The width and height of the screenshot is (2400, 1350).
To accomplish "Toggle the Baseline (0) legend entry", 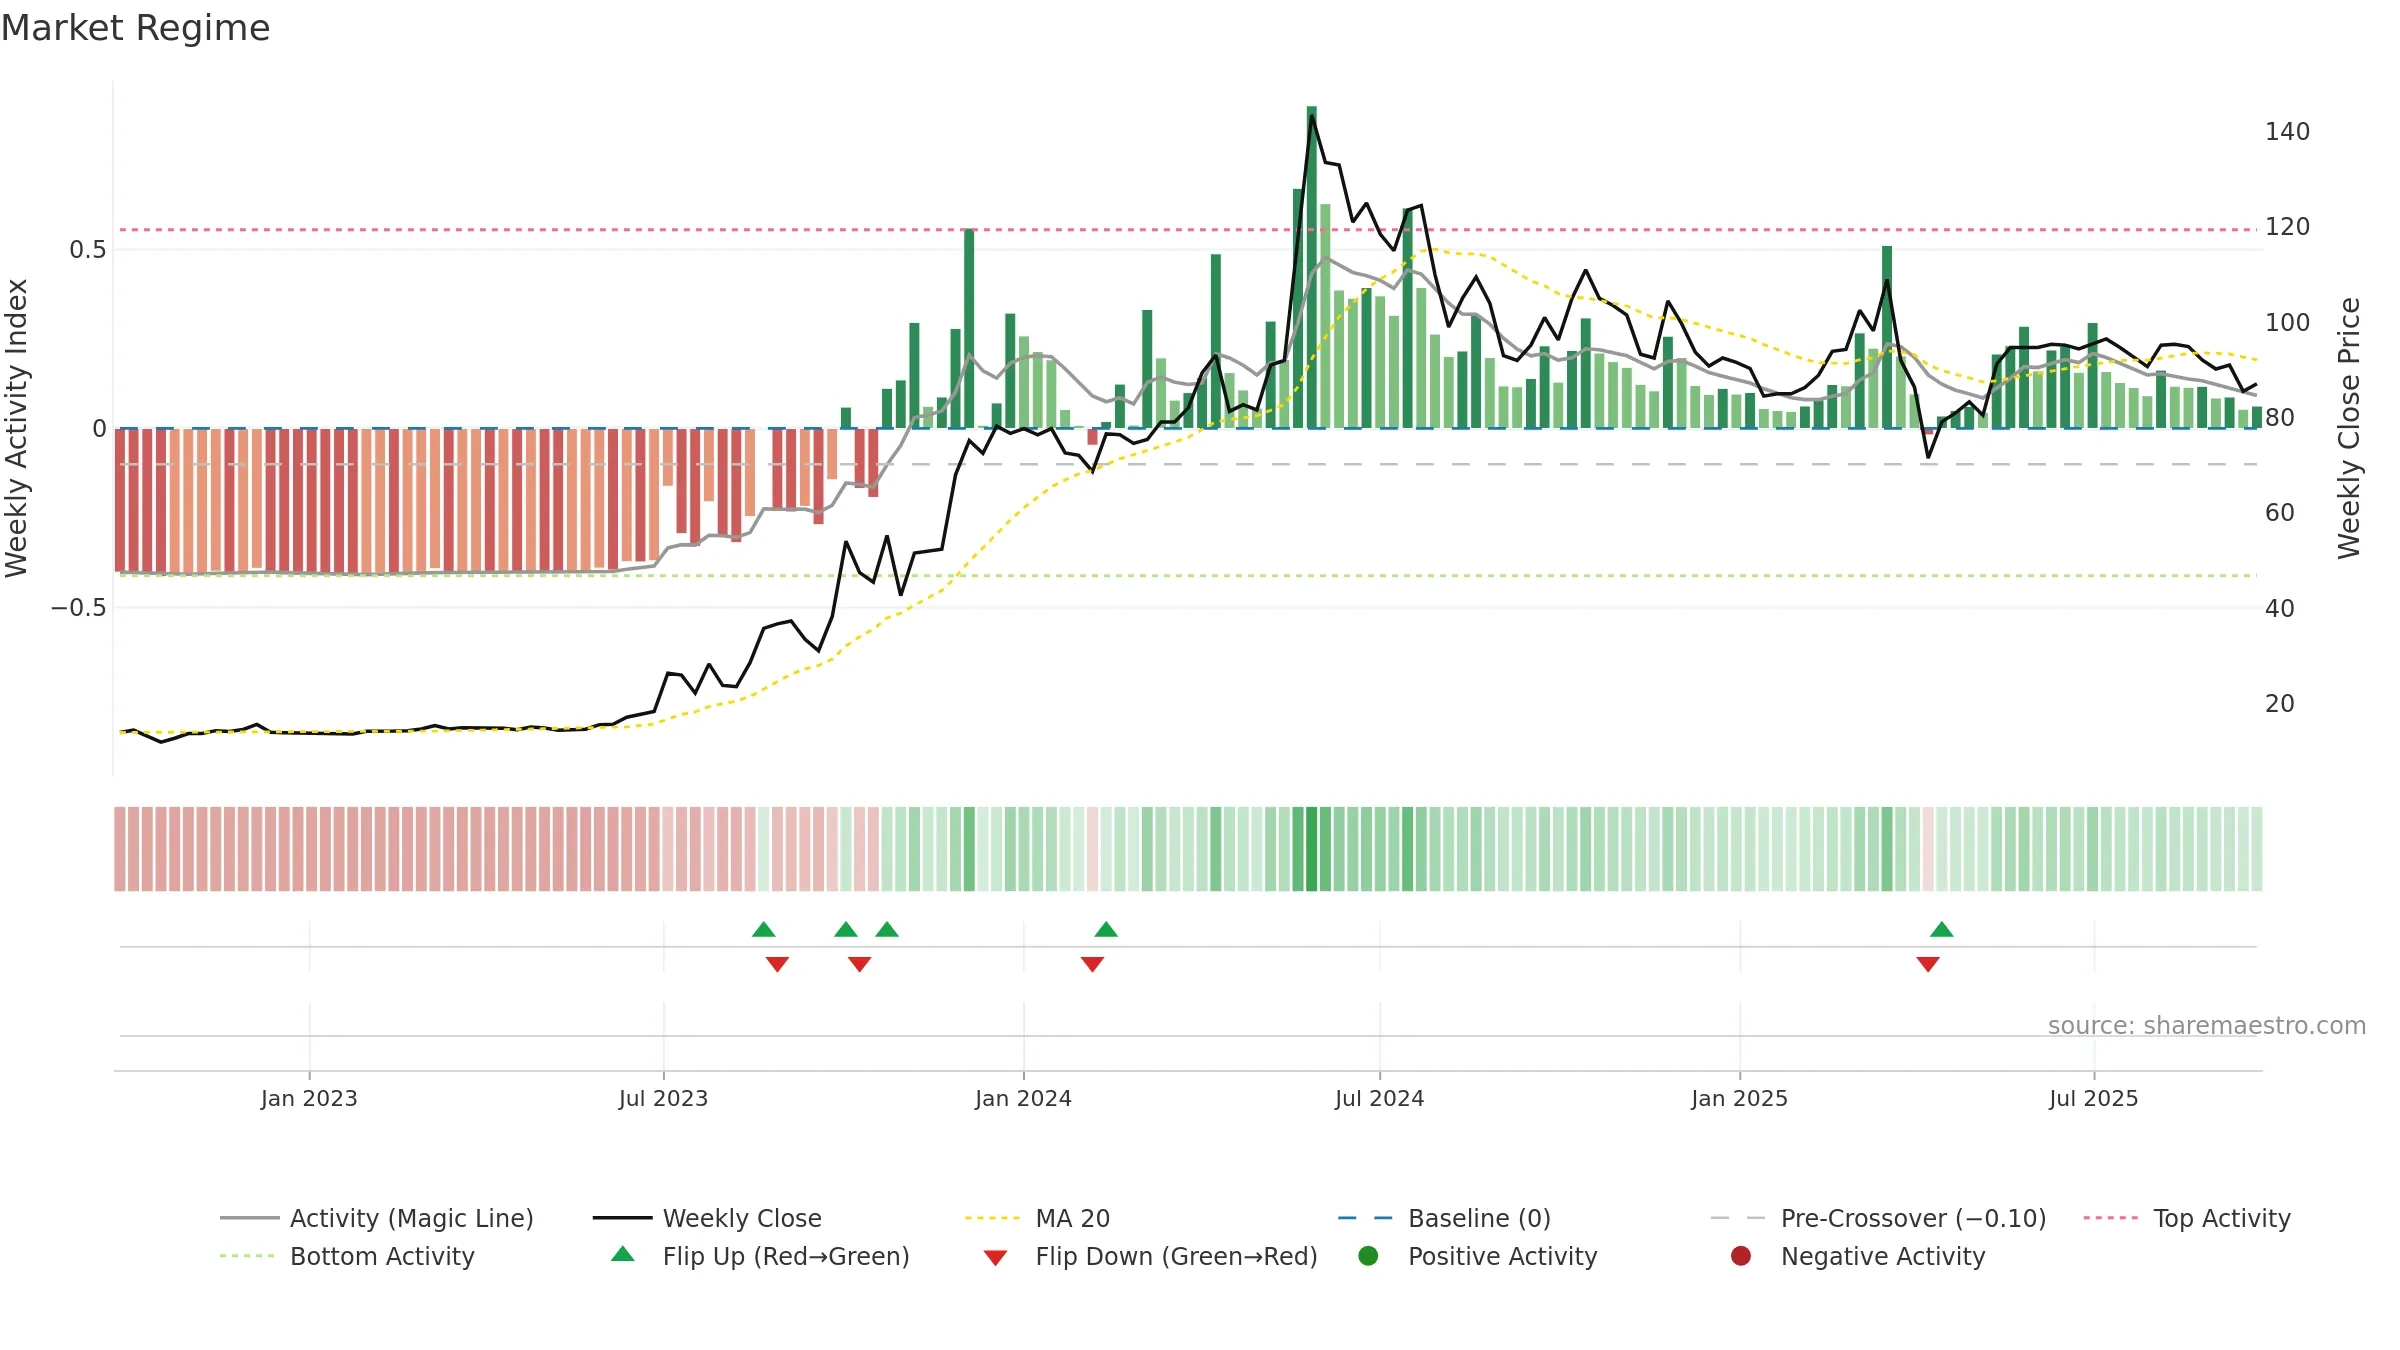I will 1444,1218.
